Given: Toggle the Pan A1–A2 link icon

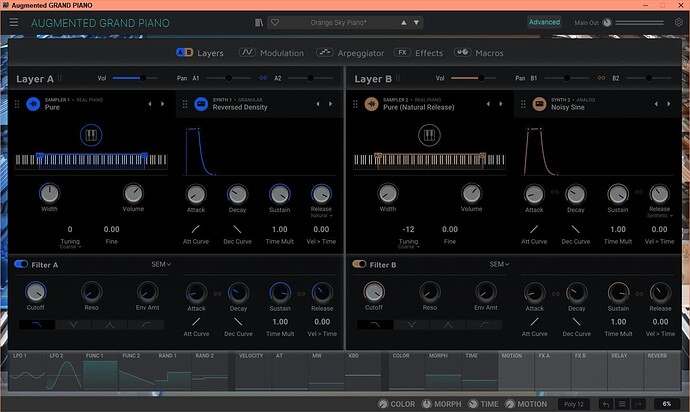Looking at the screenshot, I should [263, 78].
